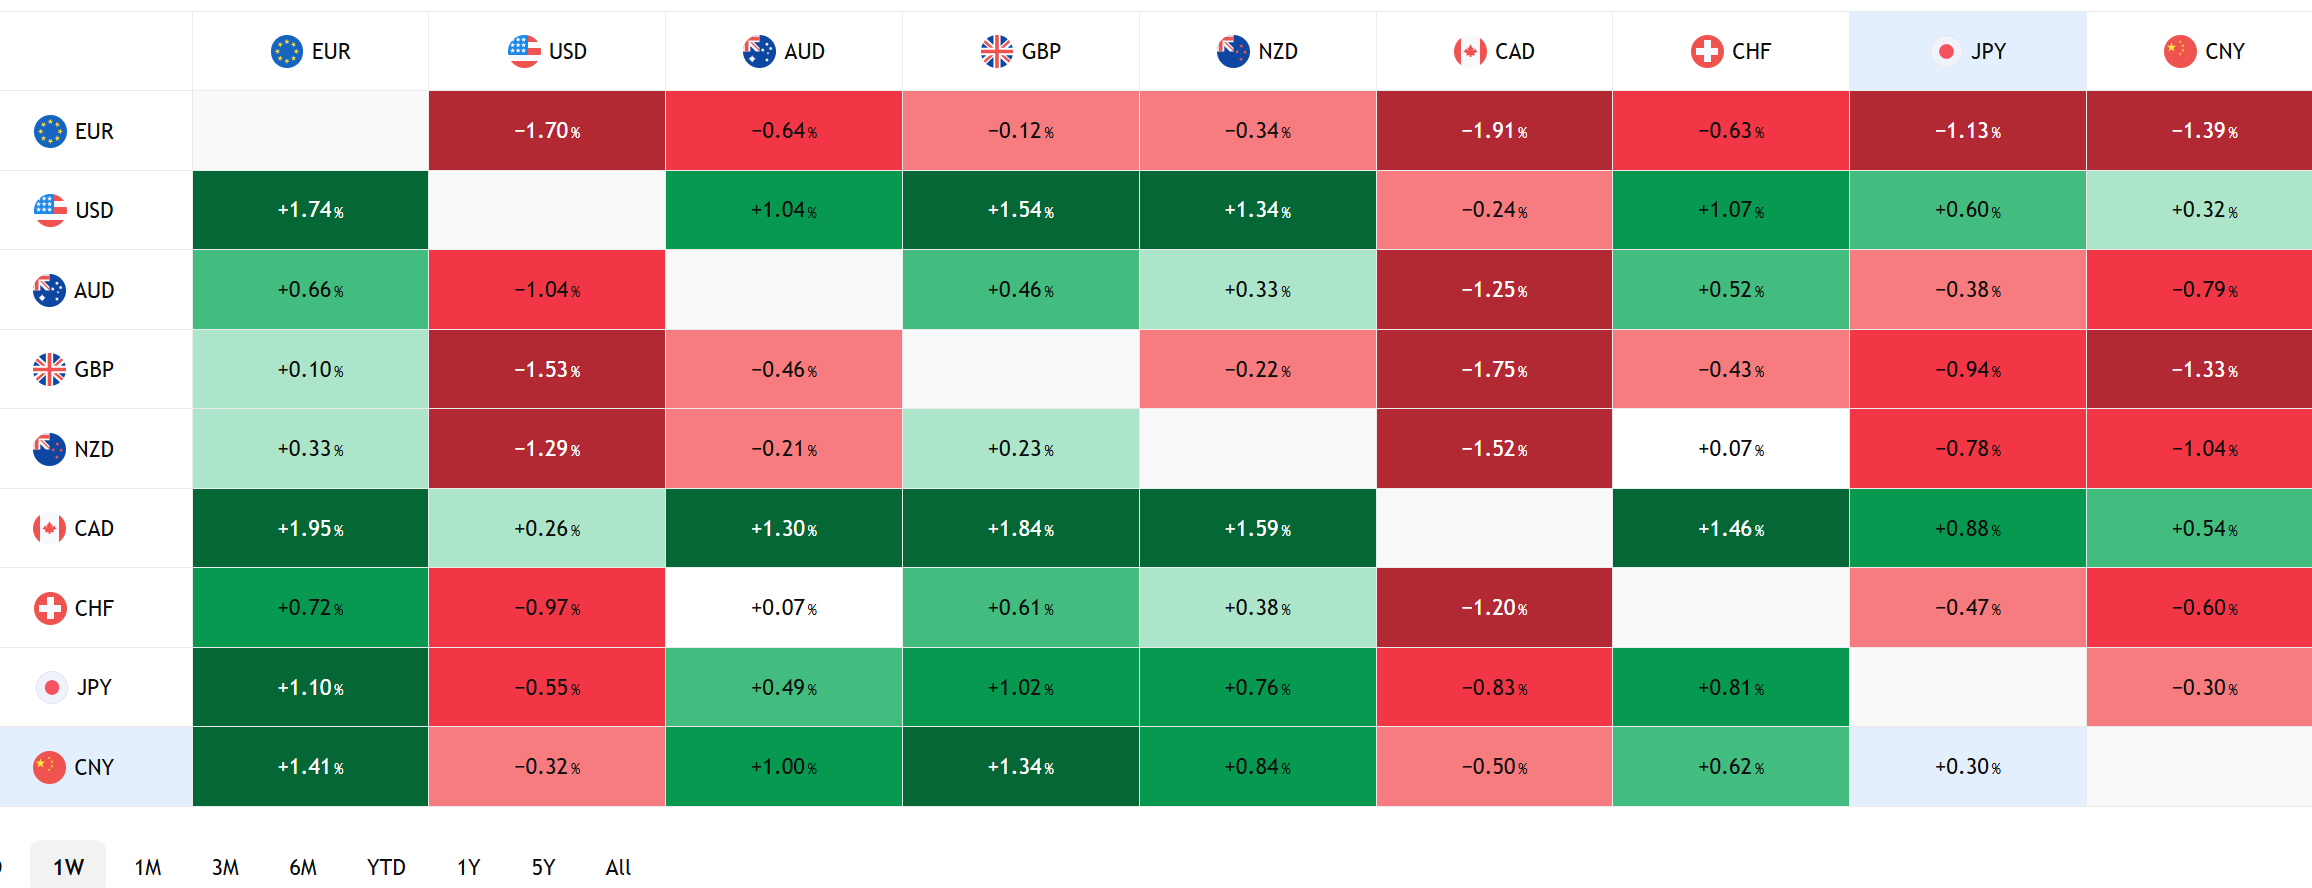
Task: Click the NZD/CHF cell showing +0.07%
Action: pyautogui.click(x=1730, y=449)
